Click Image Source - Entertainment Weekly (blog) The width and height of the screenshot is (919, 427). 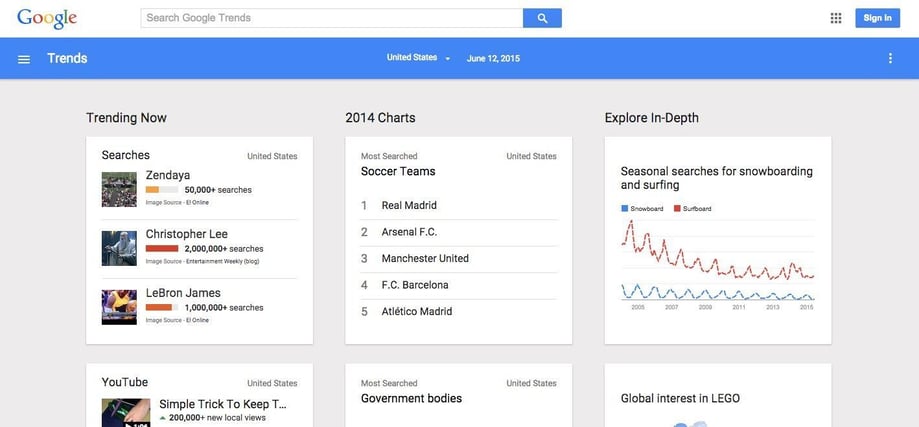pos(202,261)
